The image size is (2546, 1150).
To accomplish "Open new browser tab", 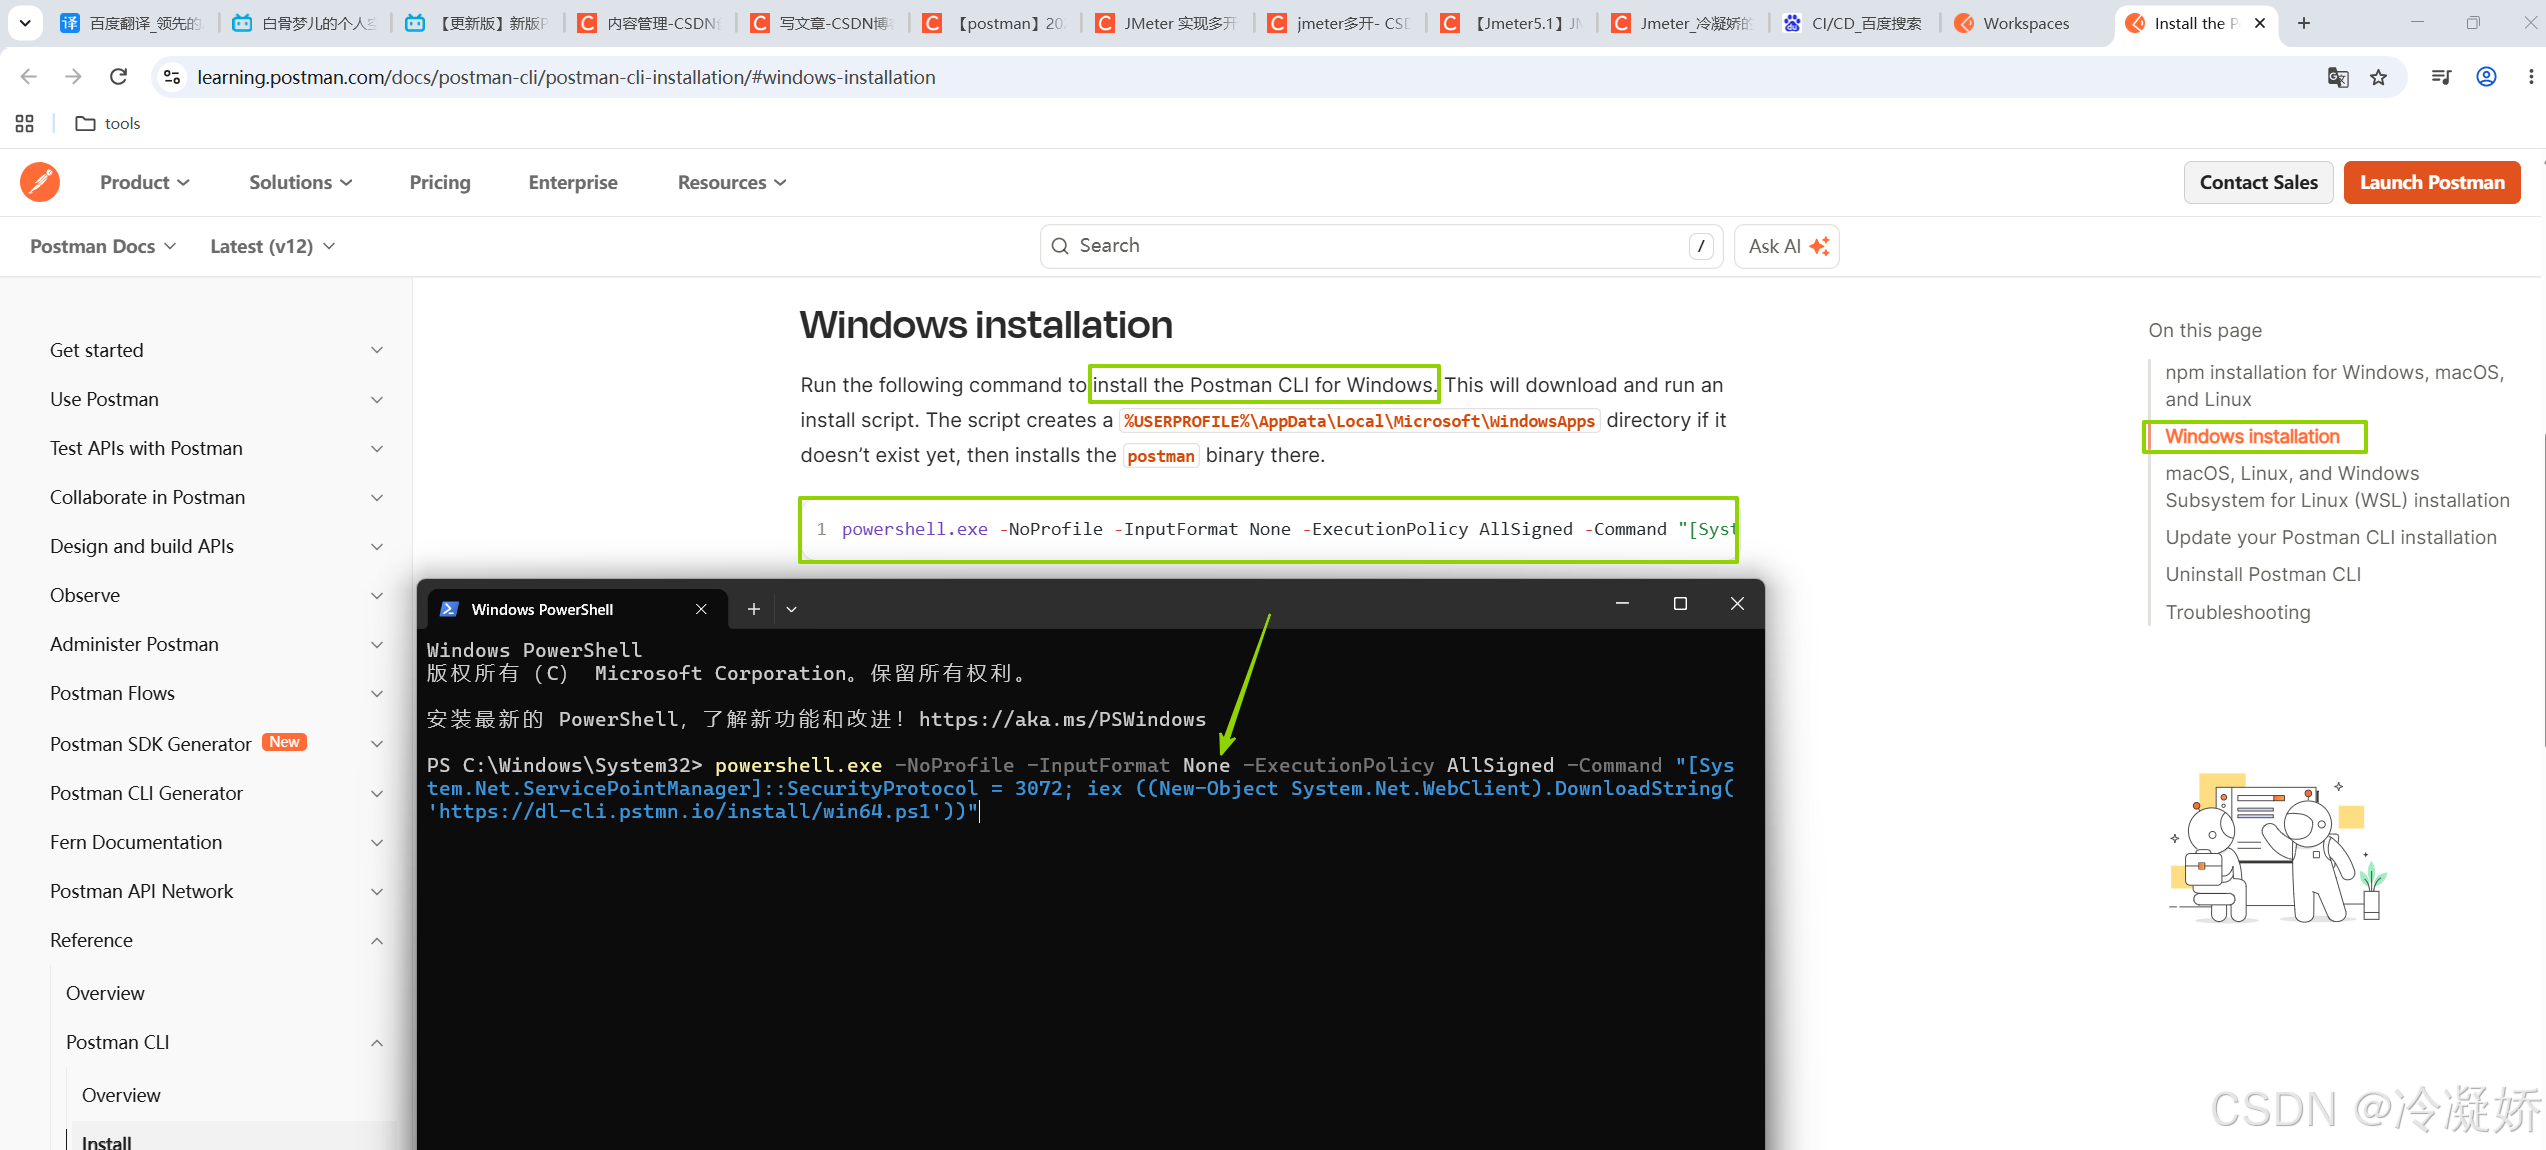I will point(2304,23).
